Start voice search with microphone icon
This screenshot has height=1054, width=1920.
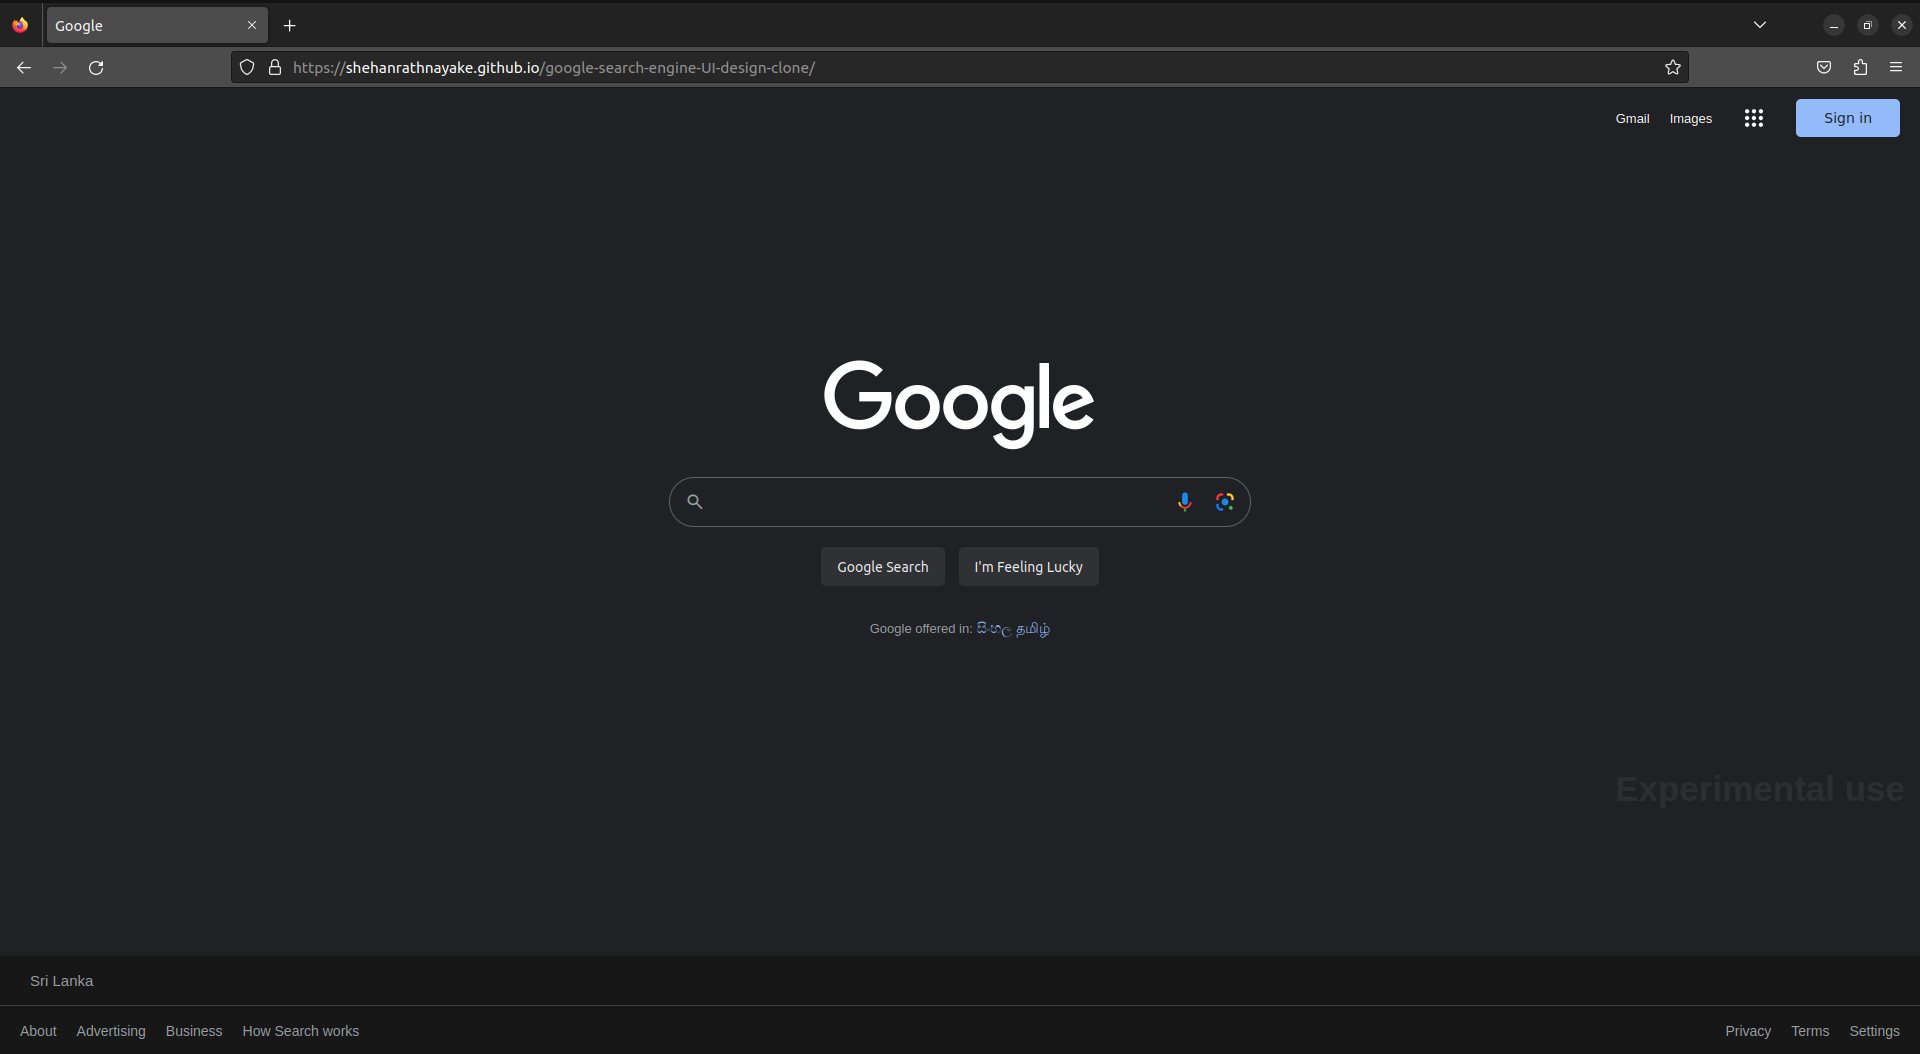pos(1184,502)
